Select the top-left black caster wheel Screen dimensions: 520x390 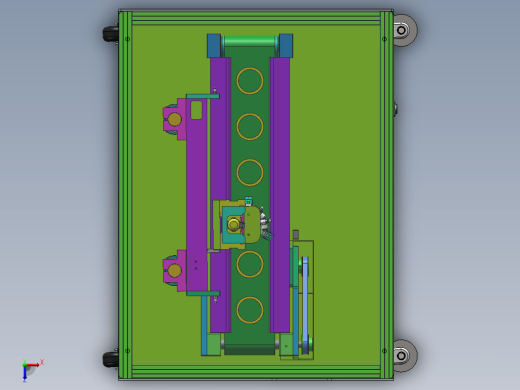tap(110, 34)
